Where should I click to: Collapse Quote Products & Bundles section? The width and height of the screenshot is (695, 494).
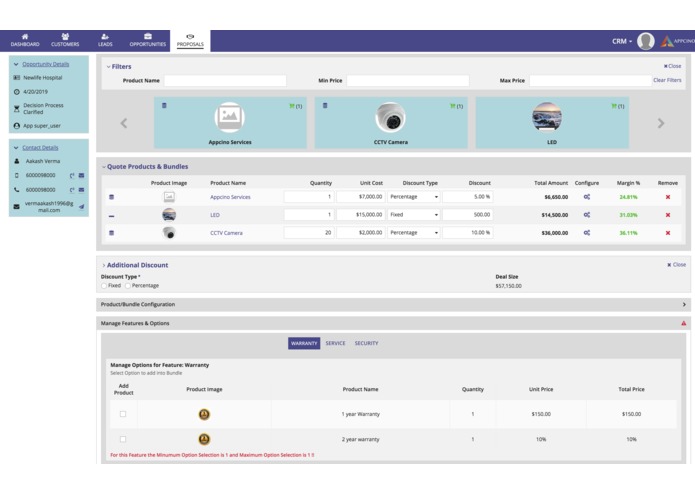coord(104,167)
